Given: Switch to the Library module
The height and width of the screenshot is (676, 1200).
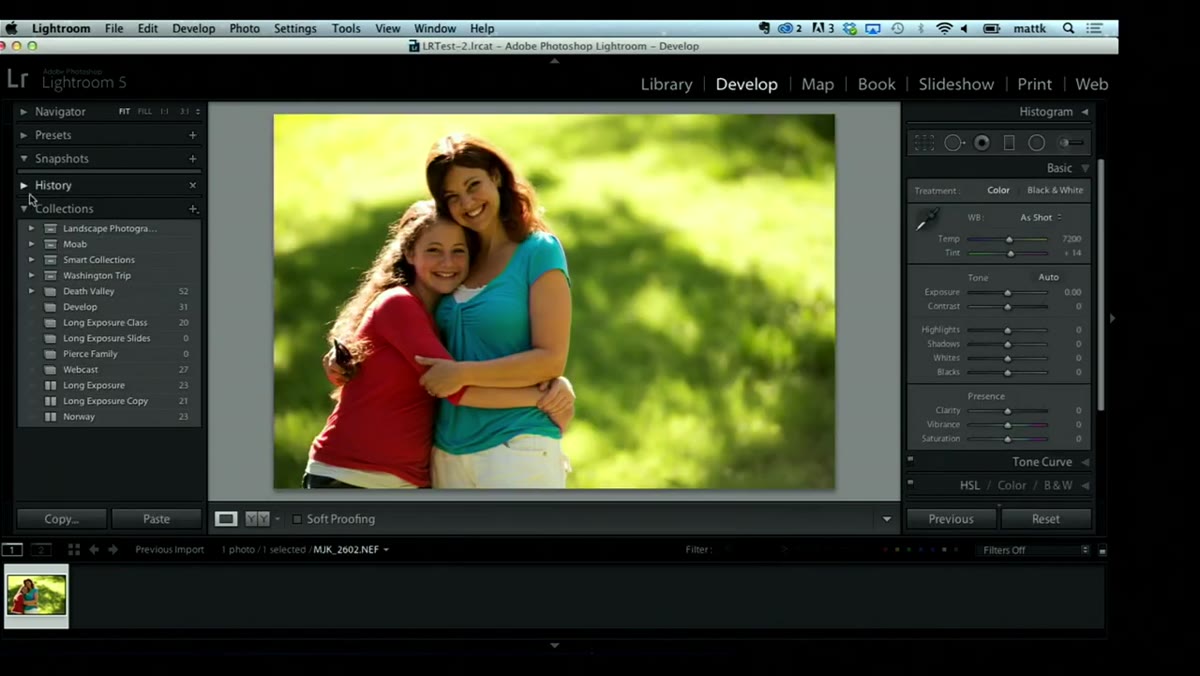Looking at the screenshot, I should (666, 84).
